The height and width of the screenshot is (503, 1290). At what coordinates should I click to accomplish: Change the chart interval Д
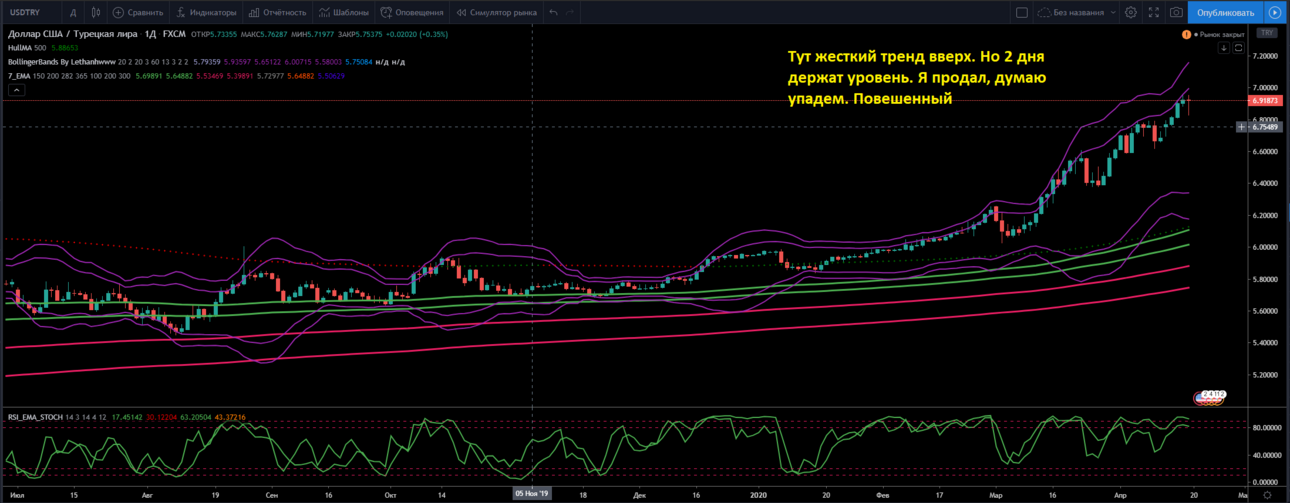point(73,13)
